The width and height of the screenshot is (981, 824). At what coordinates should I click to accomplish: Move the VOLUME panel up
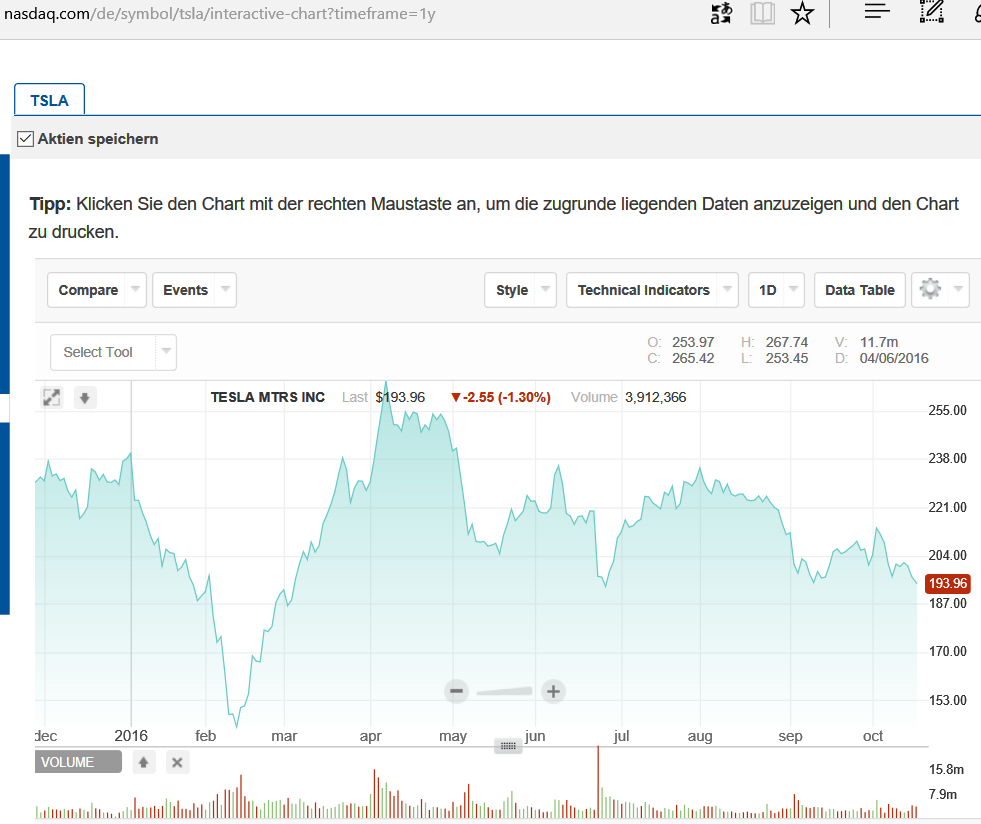[144, 762]
